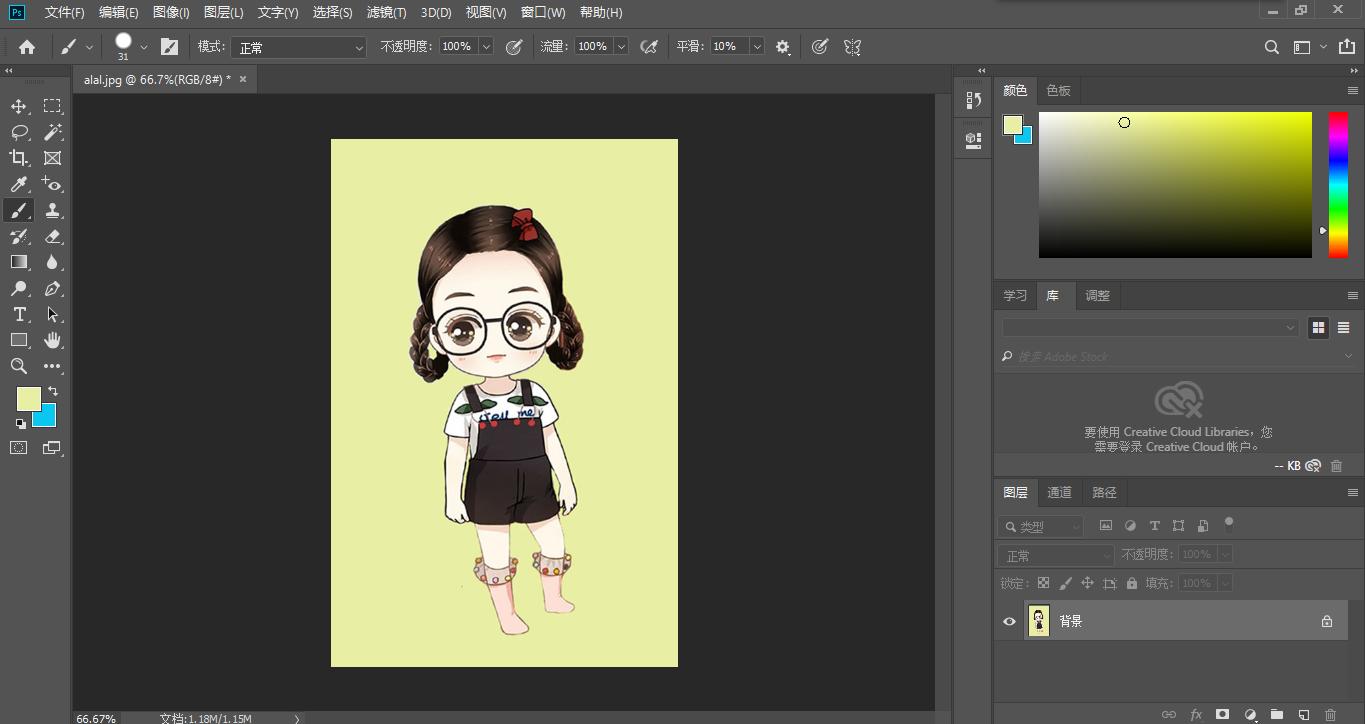Create a new layer in layers panel
1365x724 pixels.
1304,714
